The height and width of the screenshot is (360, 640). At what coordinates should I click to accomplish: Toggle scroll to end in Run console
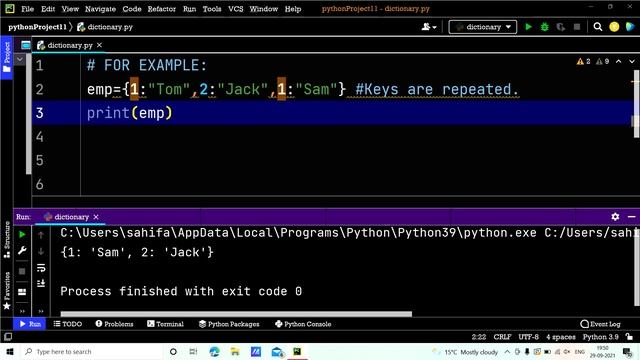coord(41,283)
